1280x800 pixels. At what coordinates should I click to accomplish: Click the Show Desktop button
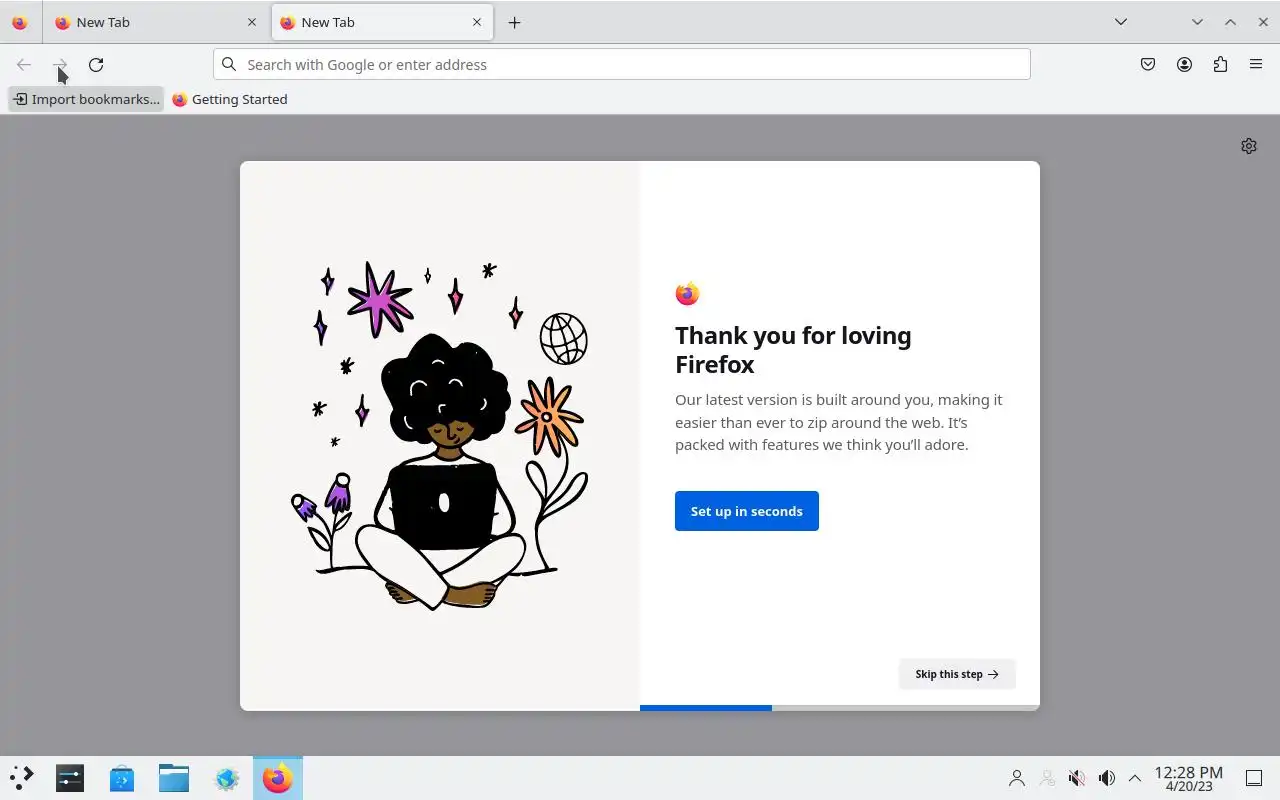[x=1254, y=778]
